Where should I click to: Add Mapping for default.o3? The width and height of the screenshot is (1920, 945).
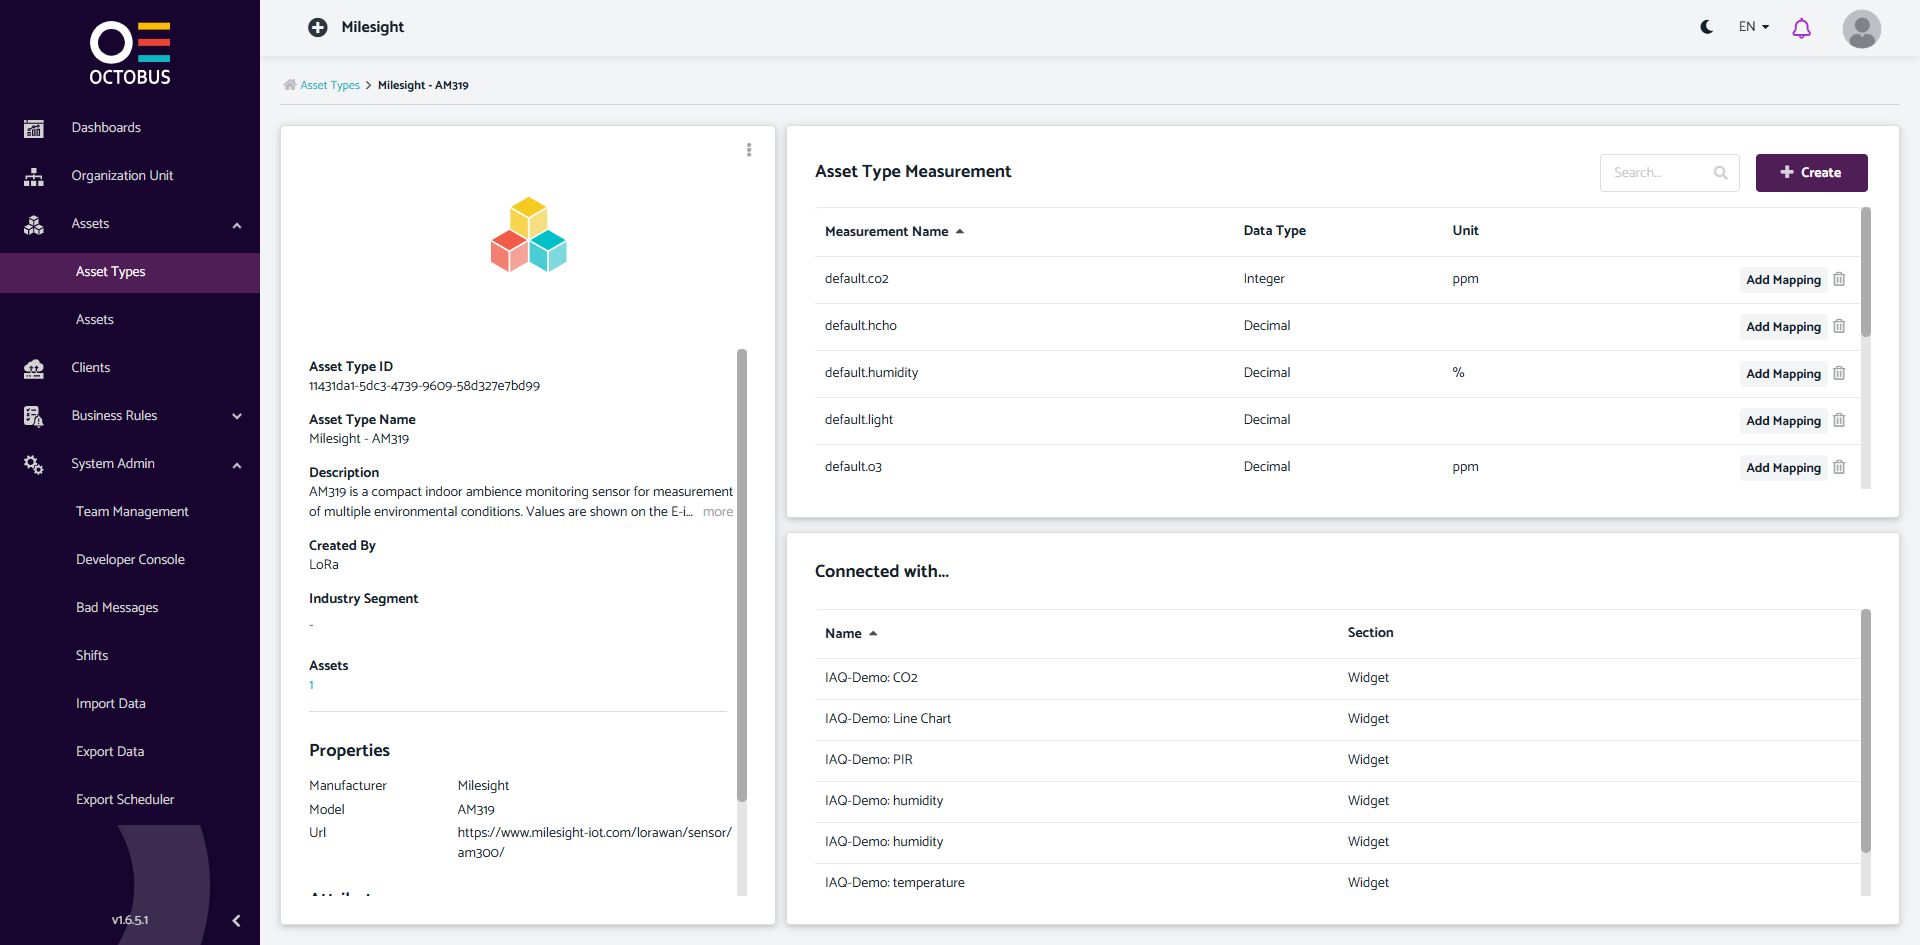click(1783, 468)
